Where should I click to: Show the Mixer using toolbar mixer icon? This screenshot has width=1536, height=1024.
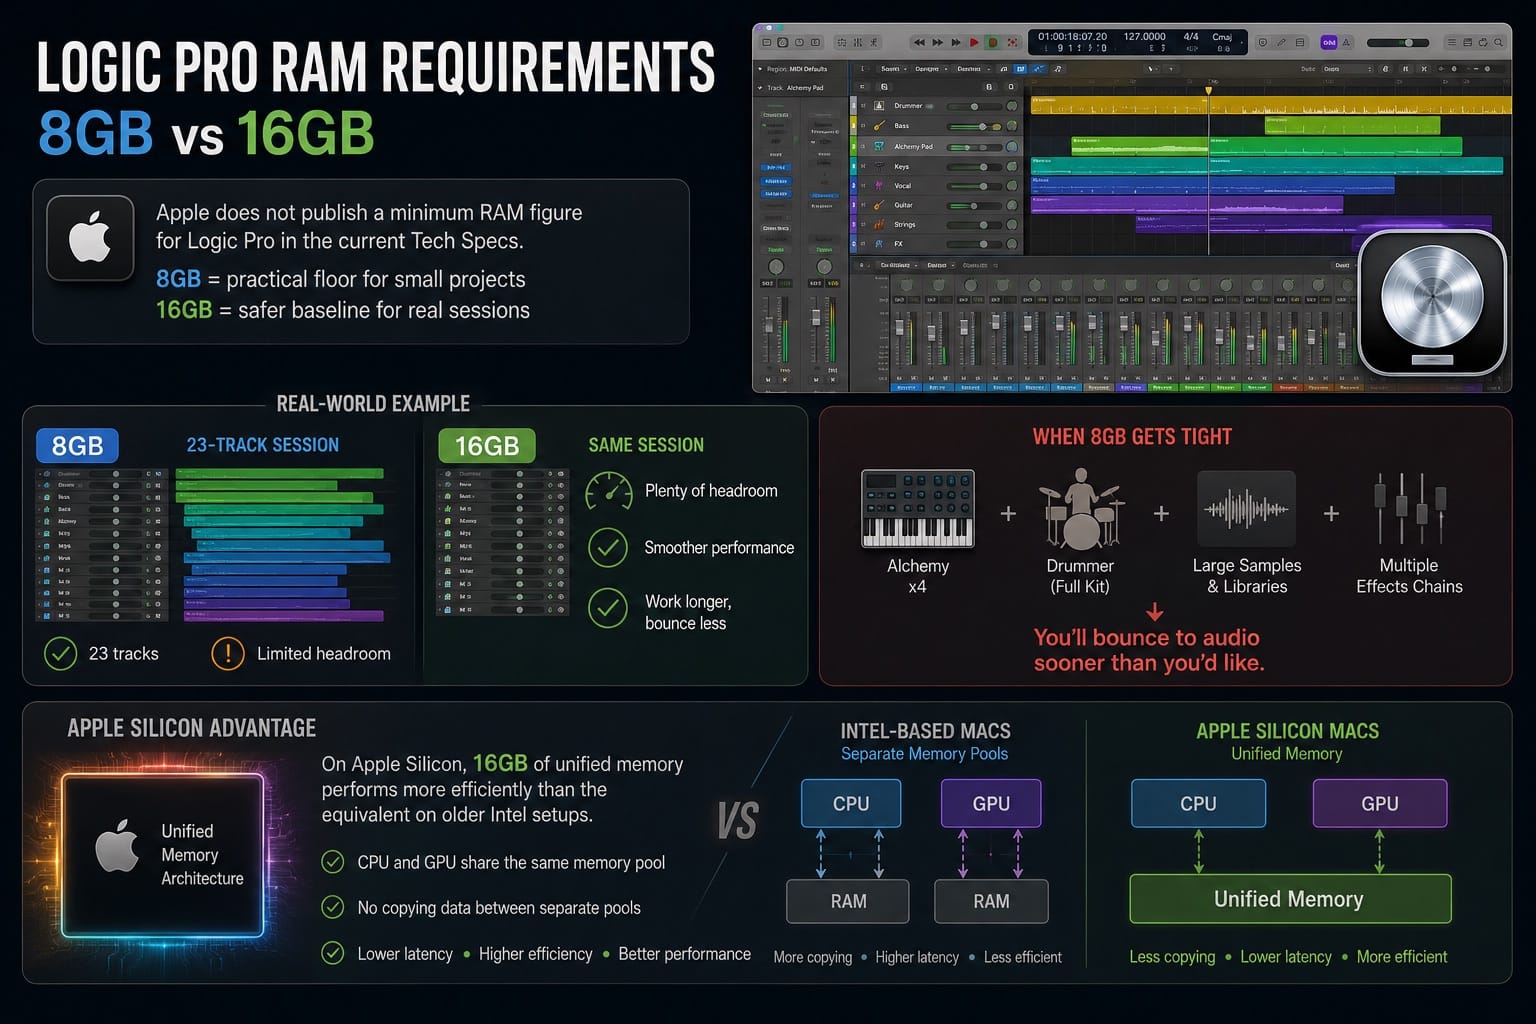click(x=858, y=42)
